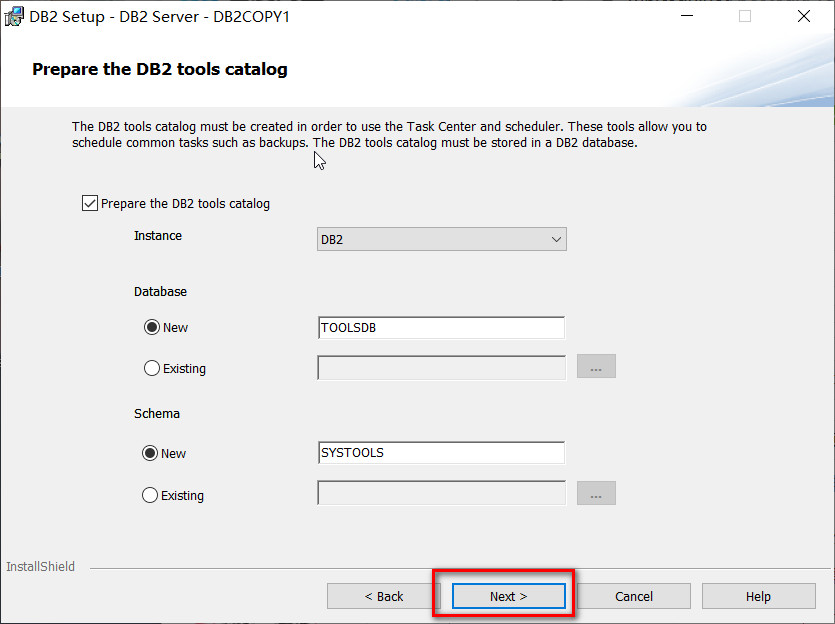Select the New radio button under Database
Screen dimensions: 835x624
[x=151, y=327]
